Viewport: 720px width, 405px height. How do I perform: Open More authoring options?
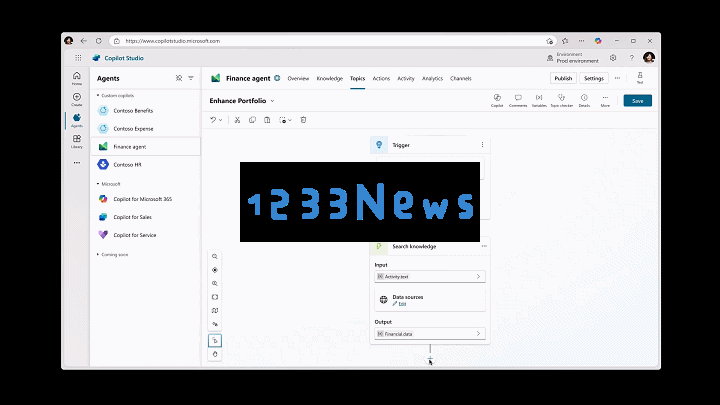pyautogui.click(x=605, y=101)
